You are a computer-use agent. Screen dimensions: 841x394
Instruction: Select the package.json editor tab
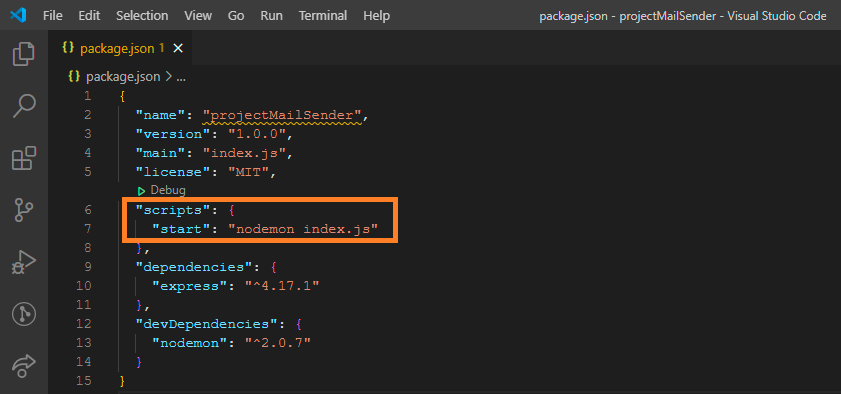[119, 48]
